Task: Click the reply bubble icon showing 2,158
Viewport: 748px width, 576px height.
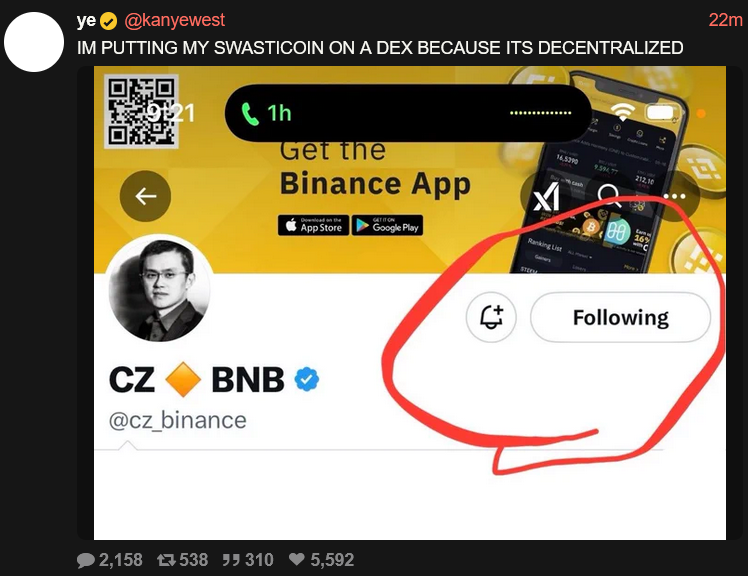Action: tap(86, 560)
